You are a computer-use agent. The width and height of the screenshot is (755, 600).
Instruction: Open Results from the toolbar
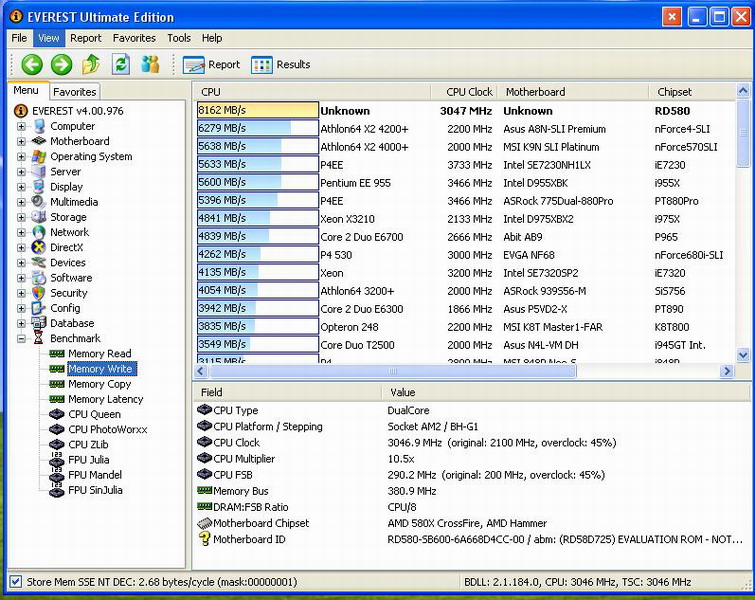coord(281,65)
